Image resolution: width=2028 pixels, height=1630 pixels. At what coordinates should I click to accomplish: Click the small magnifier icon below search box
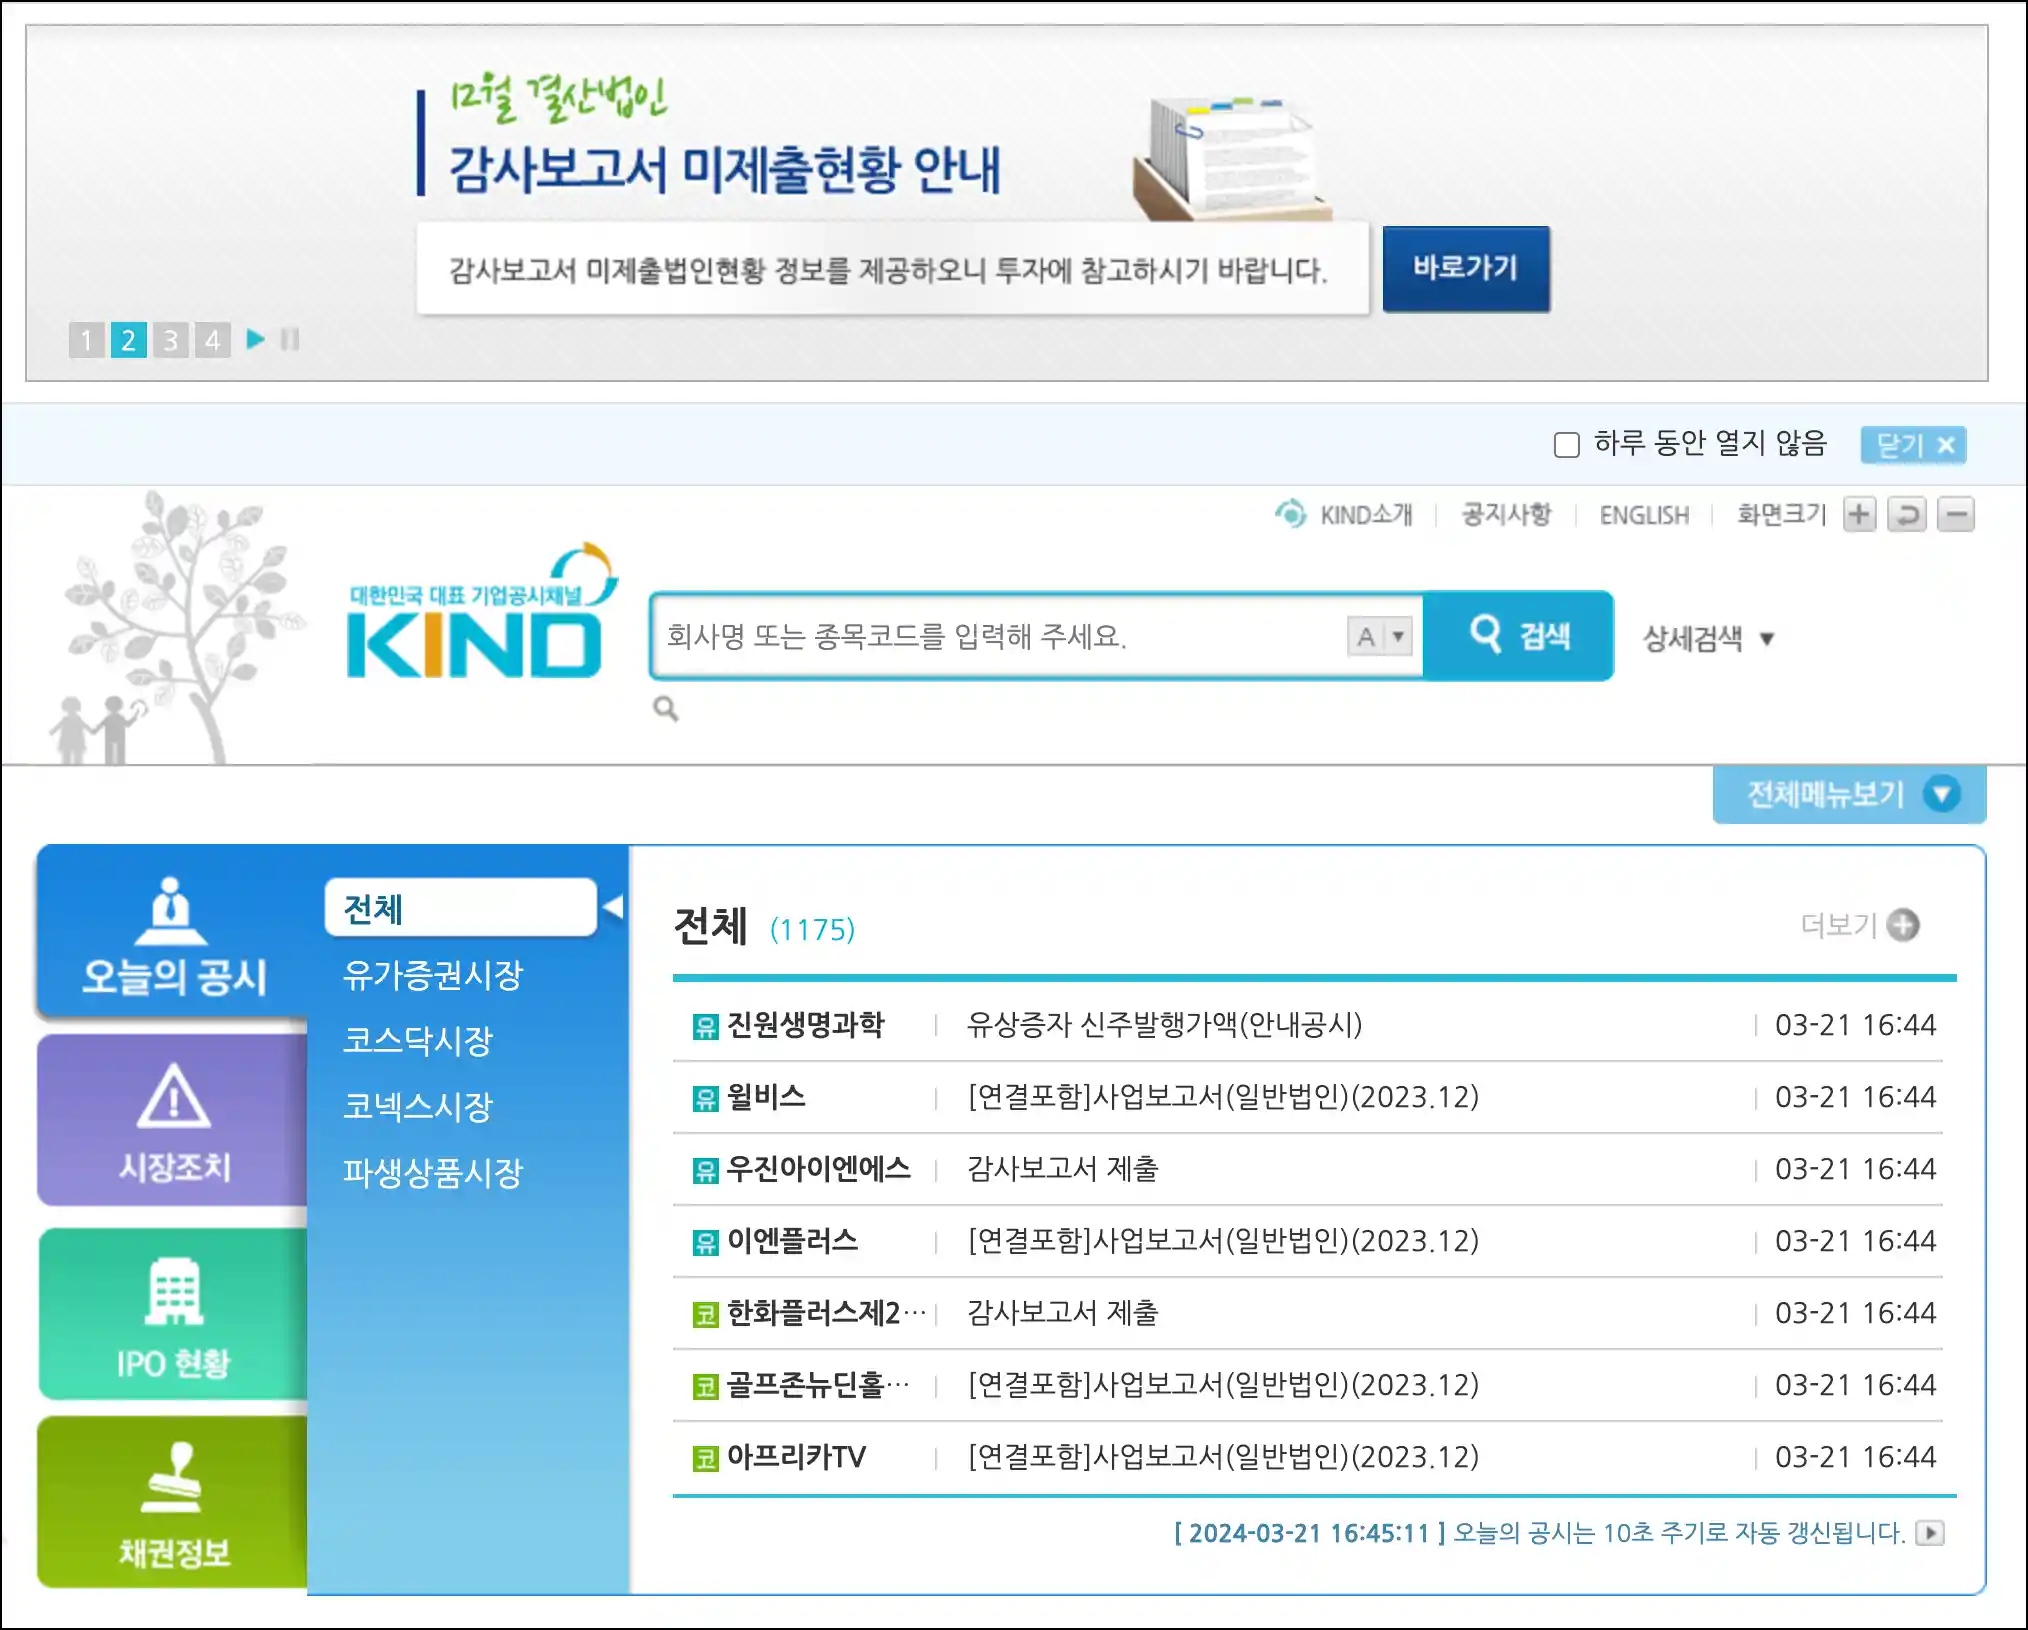666,709
